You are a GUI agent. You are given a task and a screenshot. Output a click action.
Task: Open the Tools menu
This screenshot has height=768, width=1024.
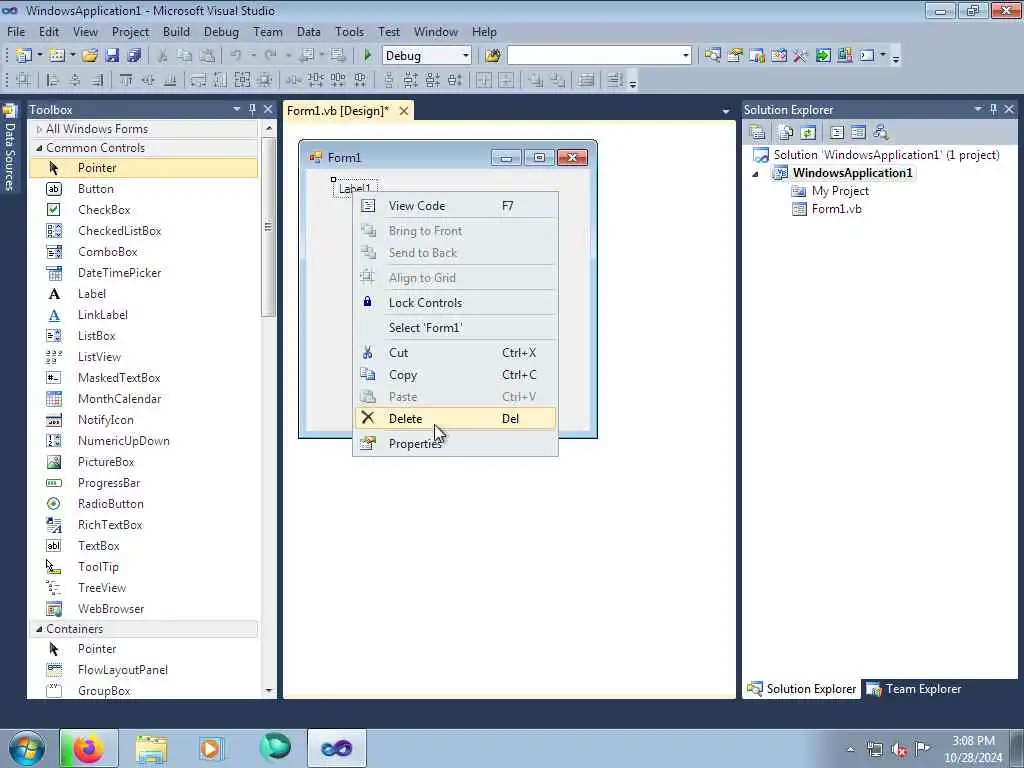(349, 31)
